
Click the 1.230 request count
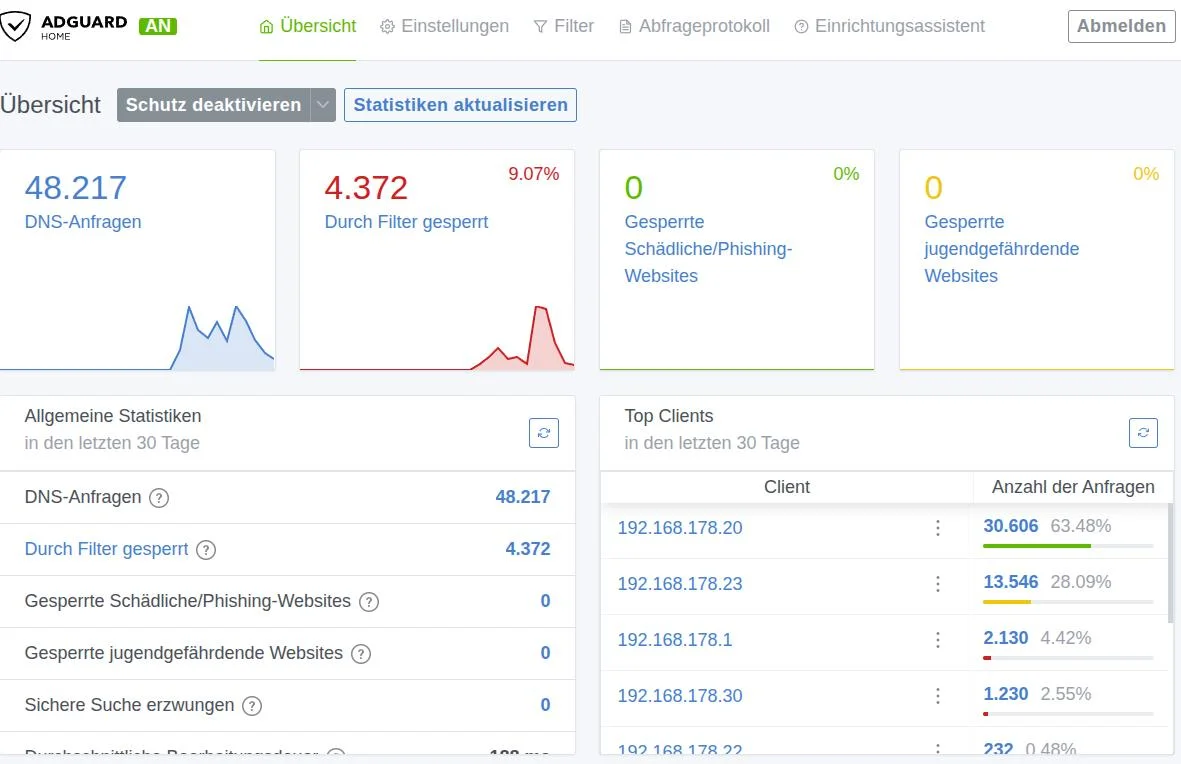click(x=1006, y=693)
